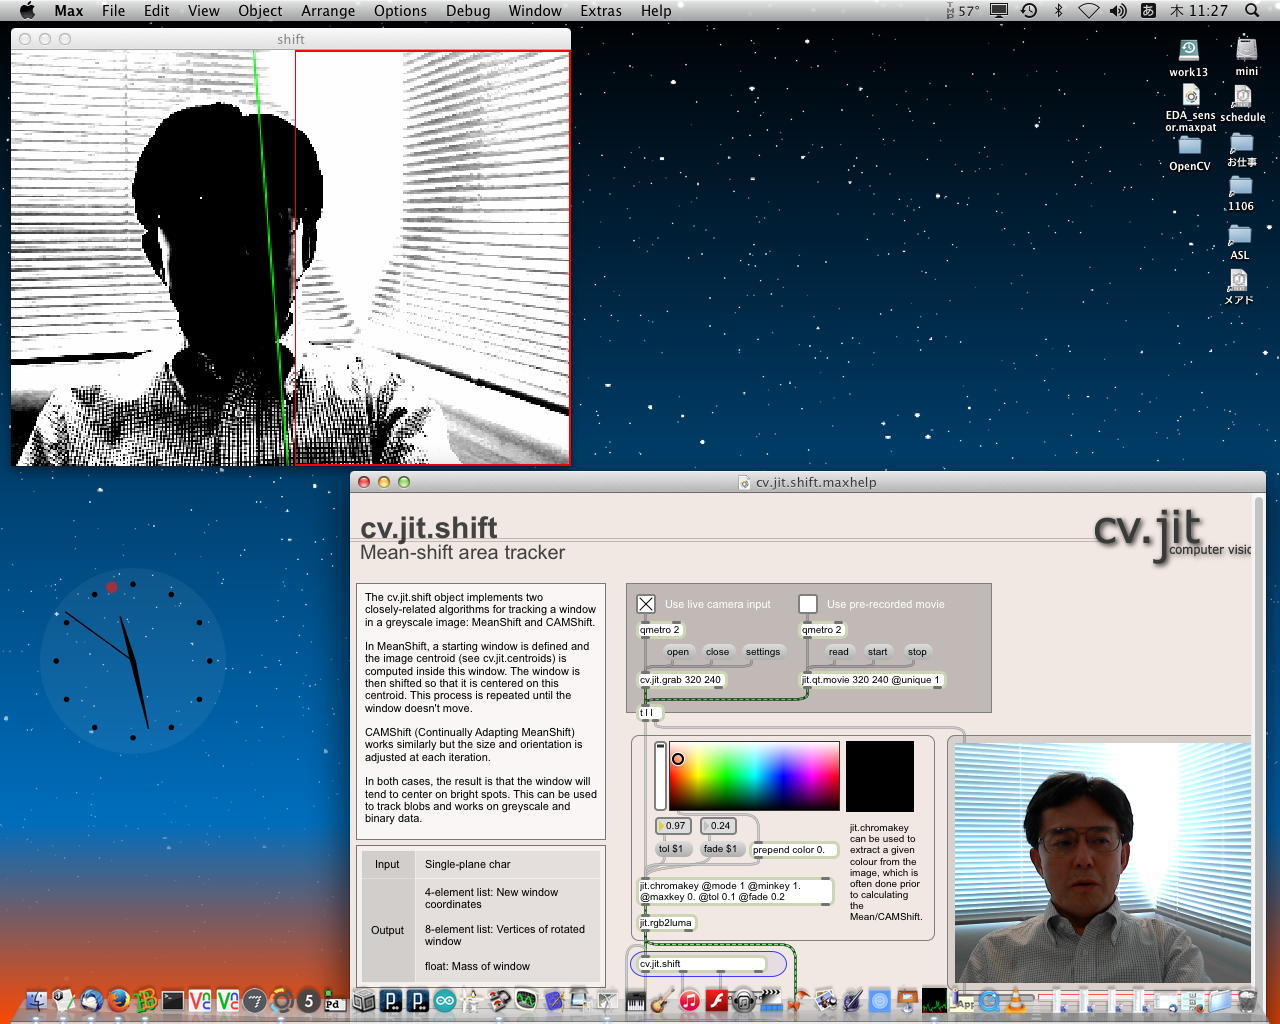Launch VLC cone icon in dock
This screenshot has height=1024, width=1280.
coord(1016,1000)
